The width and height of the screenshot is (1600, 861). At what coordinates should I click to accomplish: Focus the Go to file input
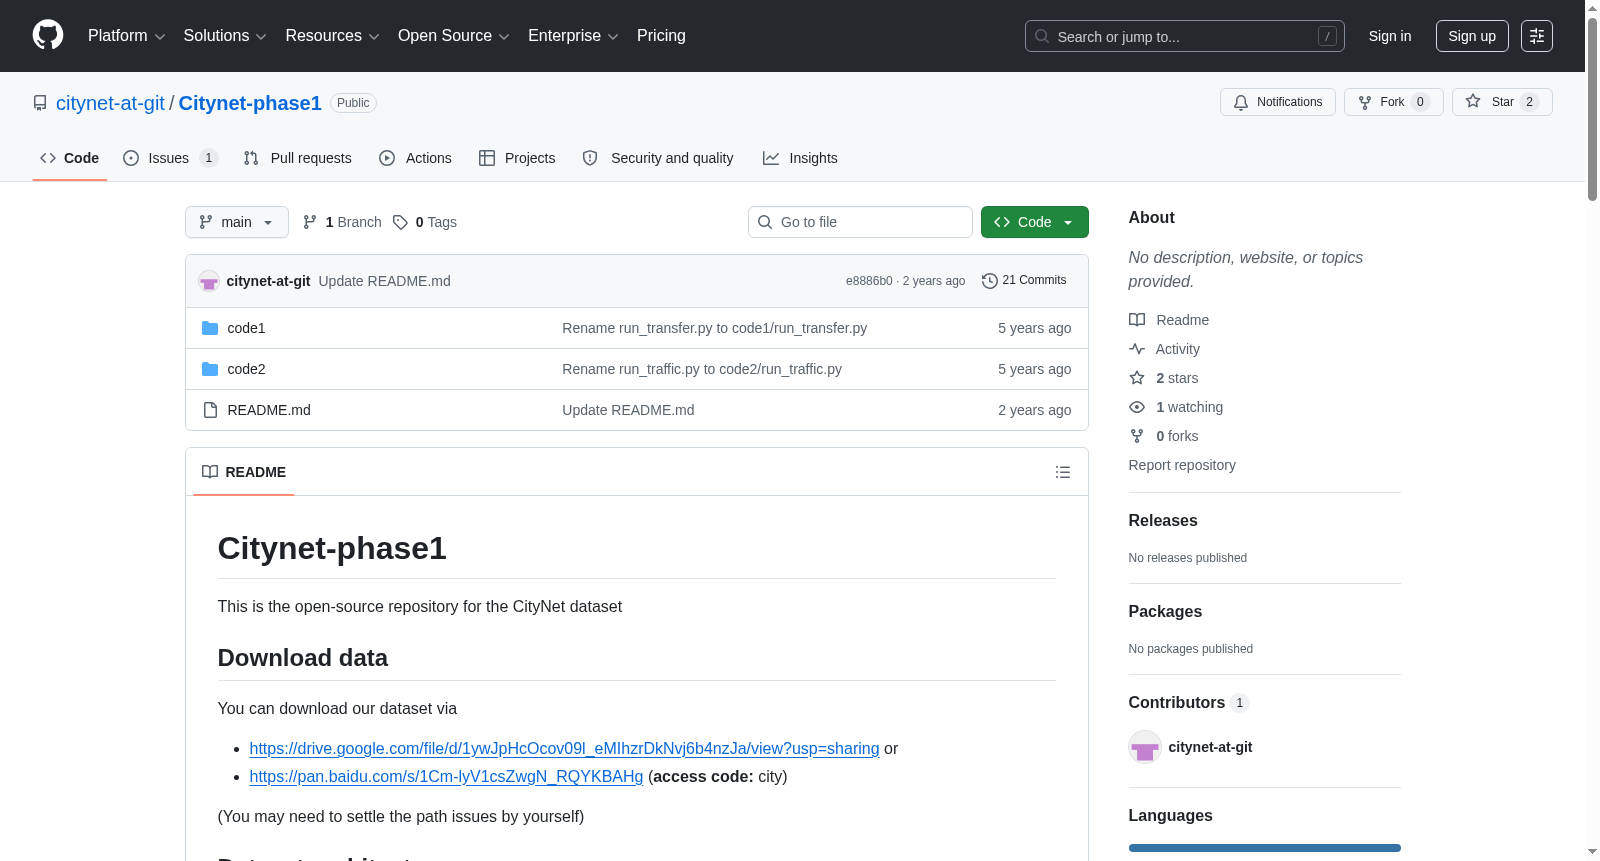click(x=860, y=222)
